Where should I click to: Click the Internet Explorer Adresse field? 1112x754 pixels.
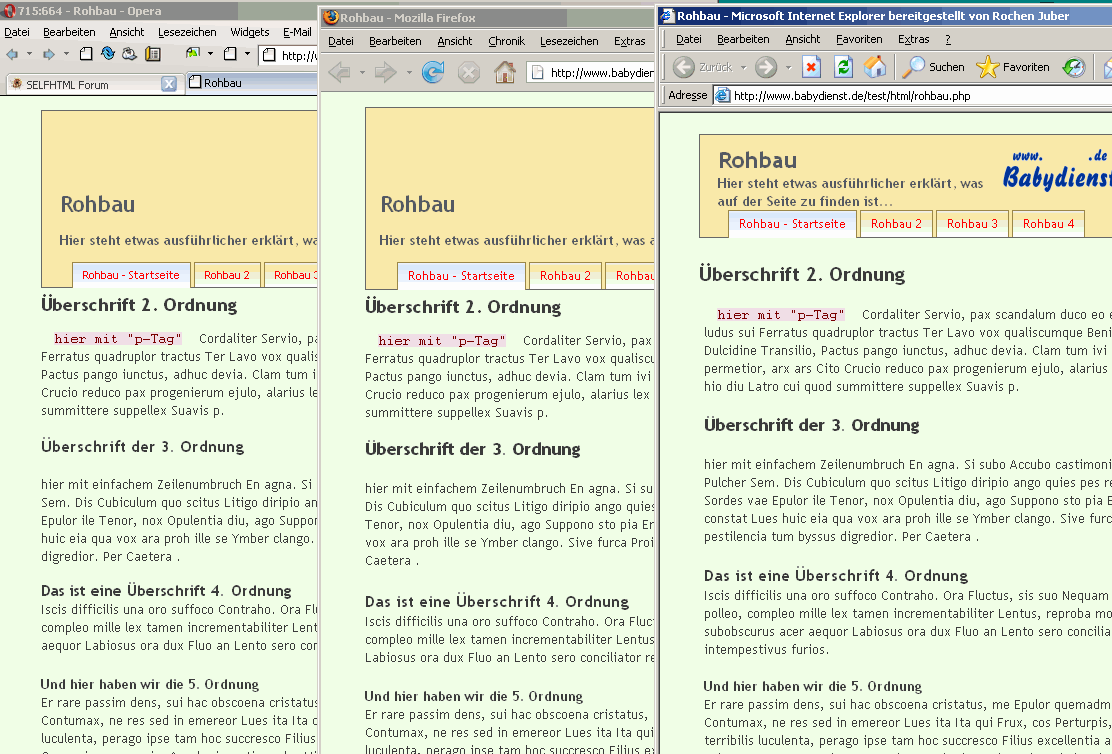click(x=913, y=96)
